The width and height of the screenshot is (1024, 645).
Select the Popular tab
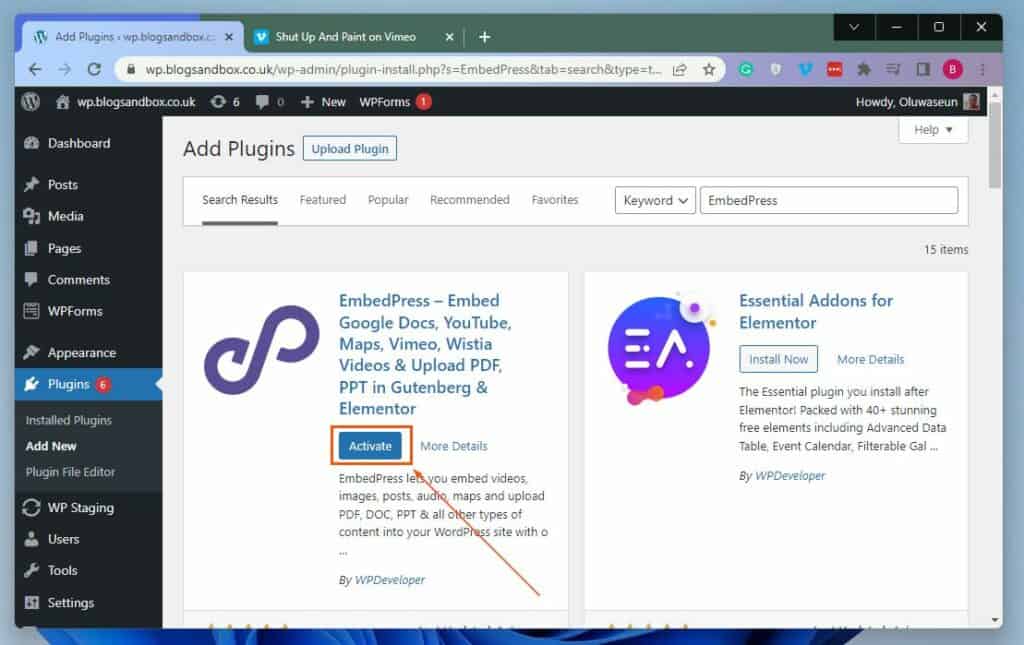388,200
